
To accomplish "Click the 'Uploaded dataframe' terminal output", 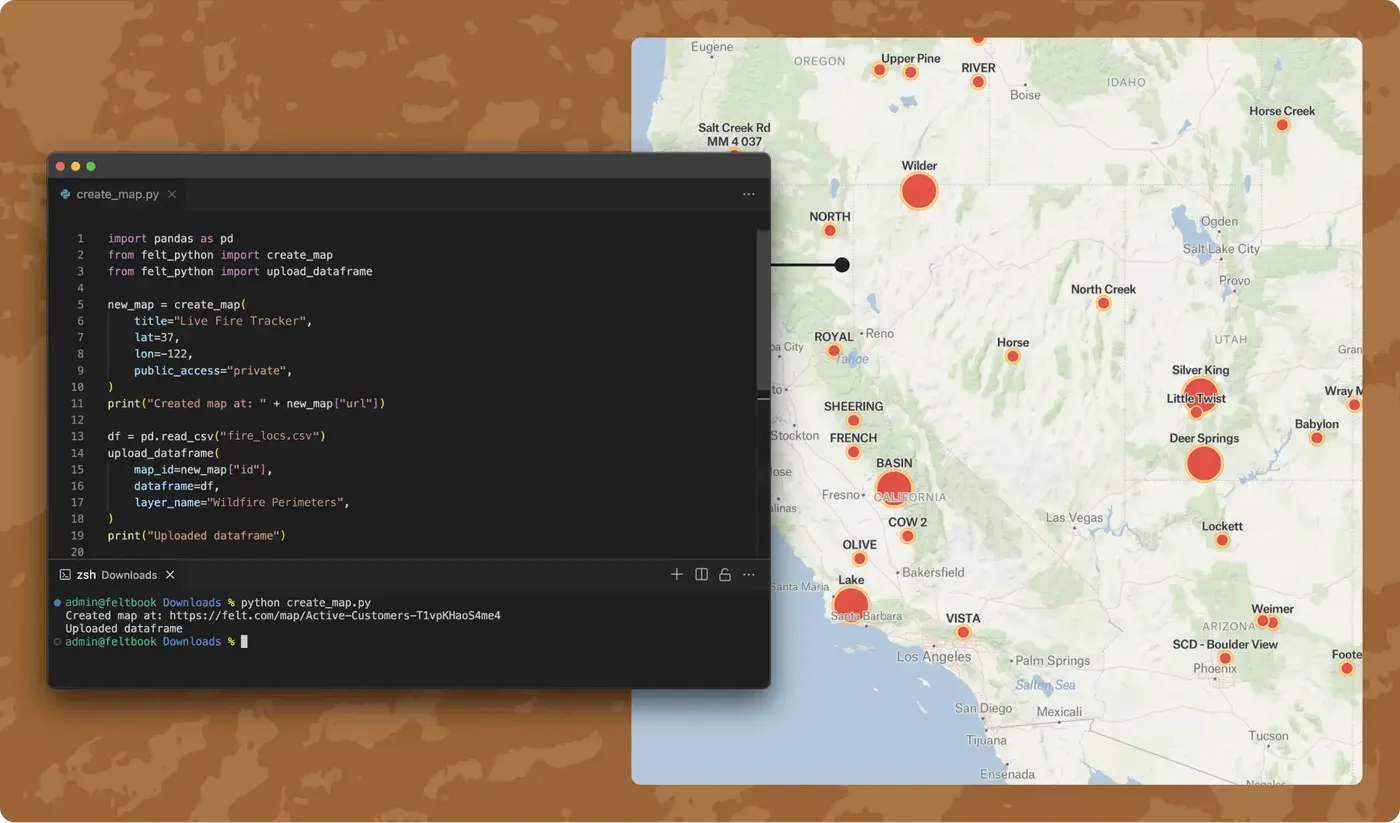I will [x=124, y=629].
